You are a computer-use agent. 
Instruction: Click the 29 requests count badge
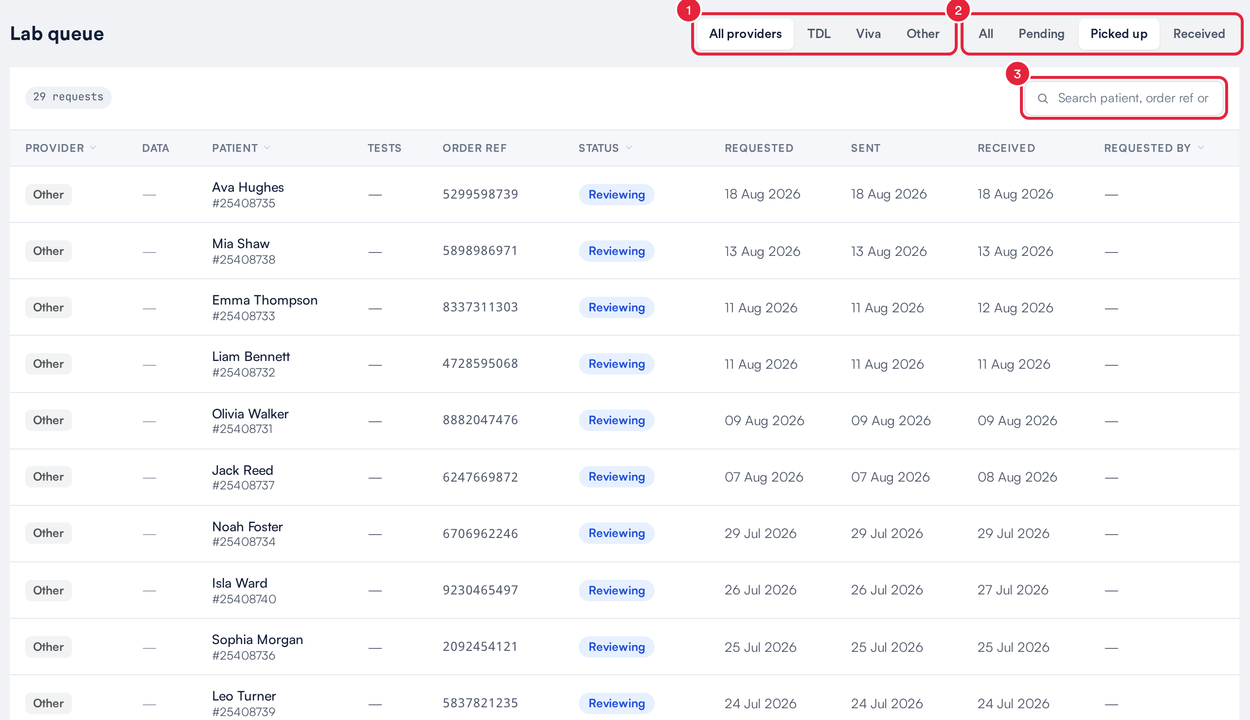[x=68, y=97]
